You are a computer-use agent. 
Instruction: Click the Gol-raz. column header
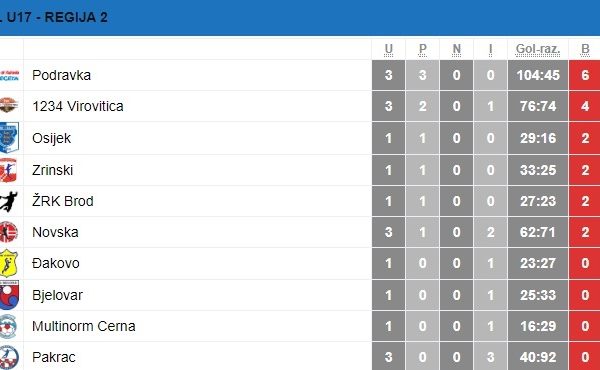(538, 49)
